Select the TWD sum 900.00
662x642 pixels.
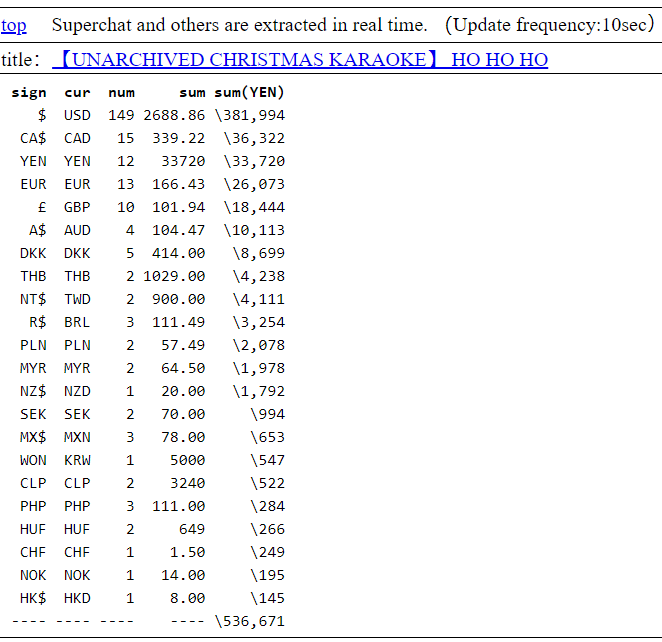[179, 299]
